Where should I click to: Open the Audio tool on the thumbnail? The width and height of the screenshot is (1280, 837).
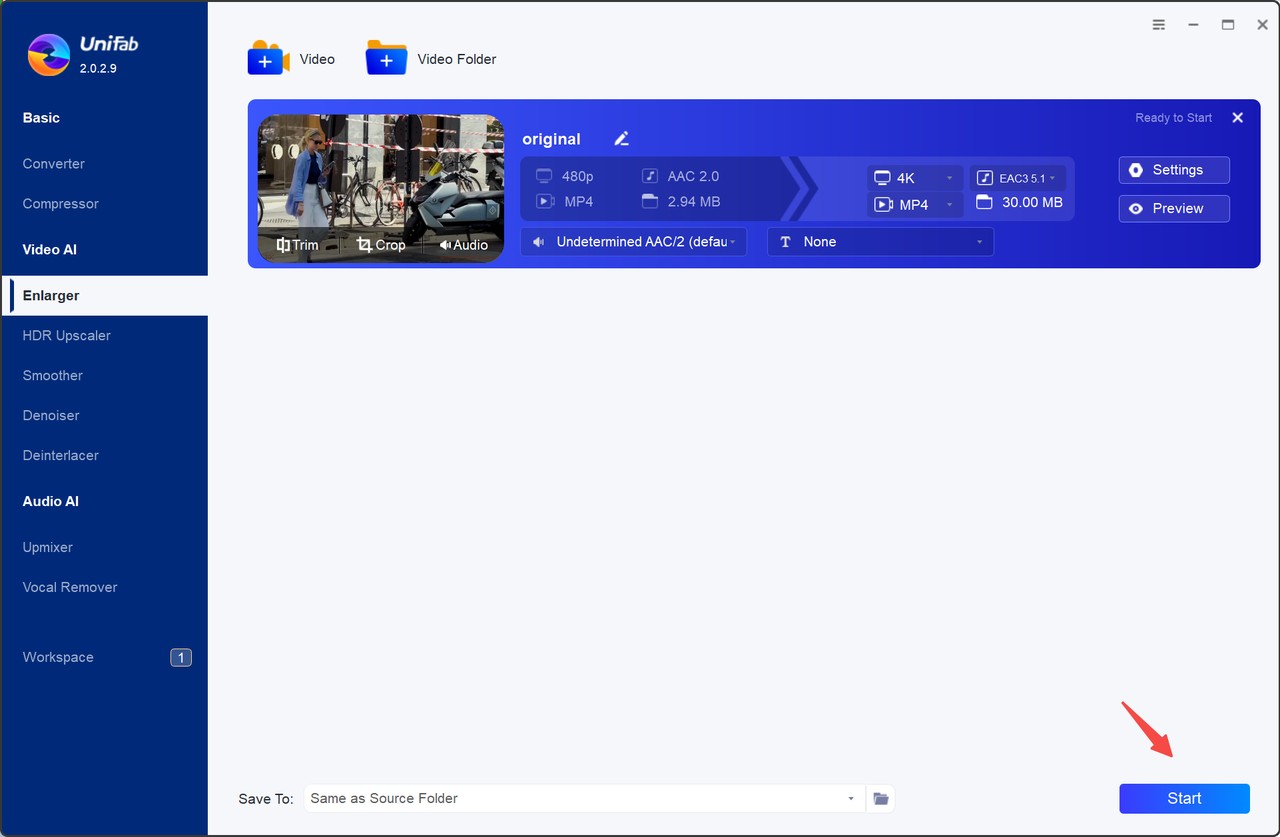[463, 245]
